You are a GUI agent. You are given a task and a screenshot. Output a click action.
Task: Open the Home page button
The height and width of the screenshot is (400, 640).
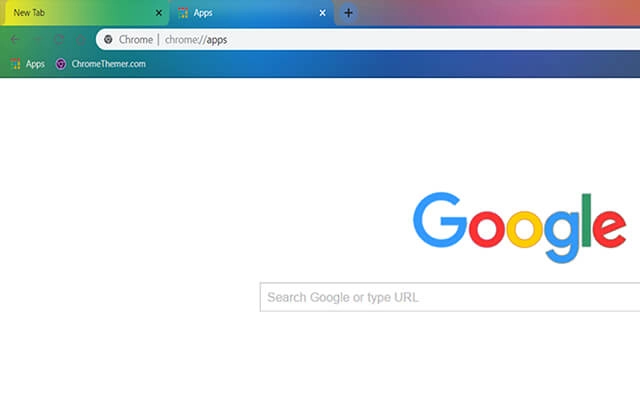coord(81,40)
